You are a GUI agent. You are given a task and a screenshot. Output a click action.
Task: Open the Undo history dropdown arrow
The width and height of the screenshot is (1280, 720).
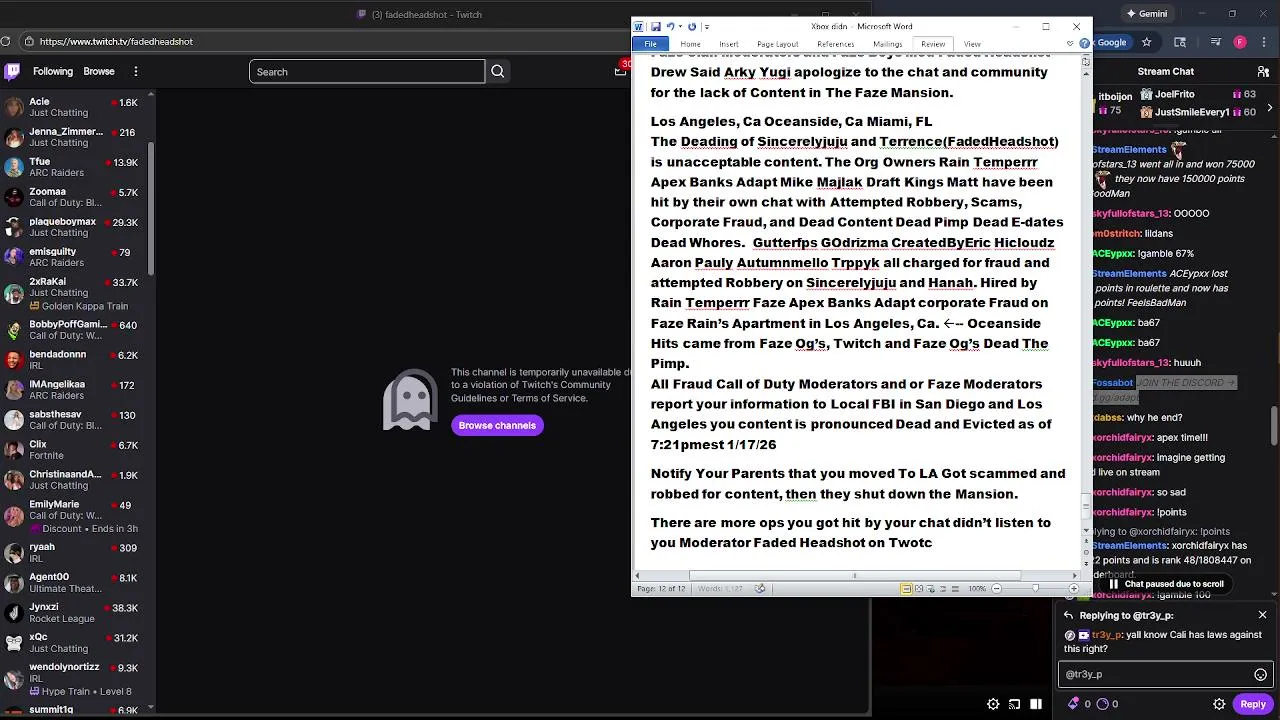(x=680, y=27)
